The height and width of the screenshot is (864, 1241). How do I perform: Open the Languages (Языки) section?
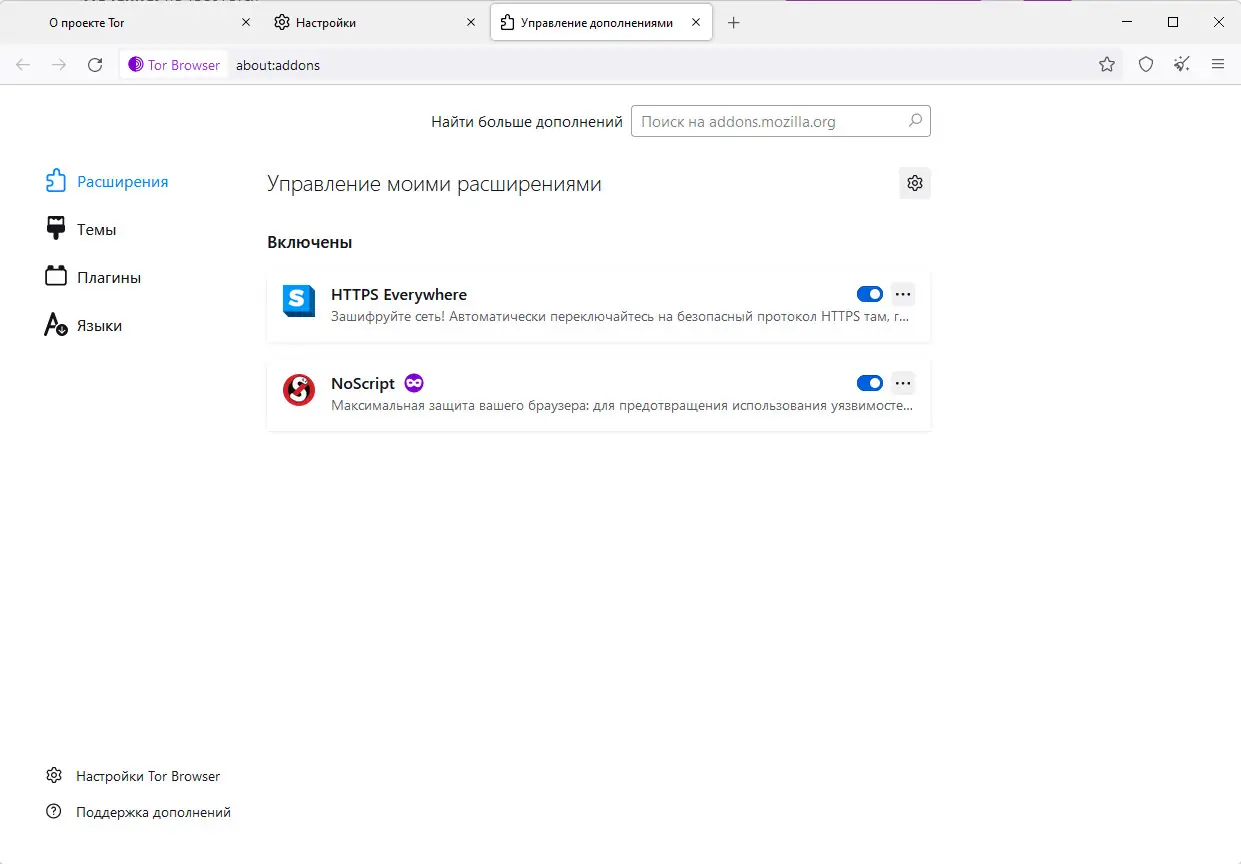click(x=84, y=325)
